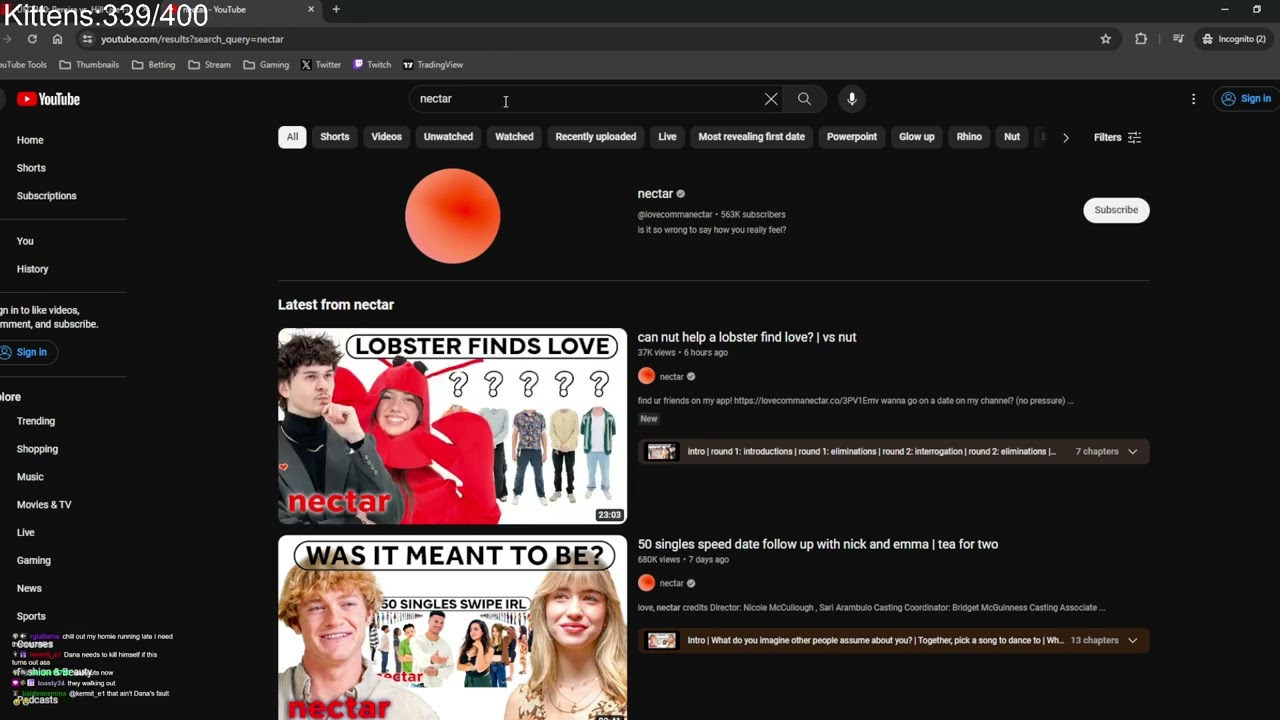Close the current YouTube tab

point(311,9)
